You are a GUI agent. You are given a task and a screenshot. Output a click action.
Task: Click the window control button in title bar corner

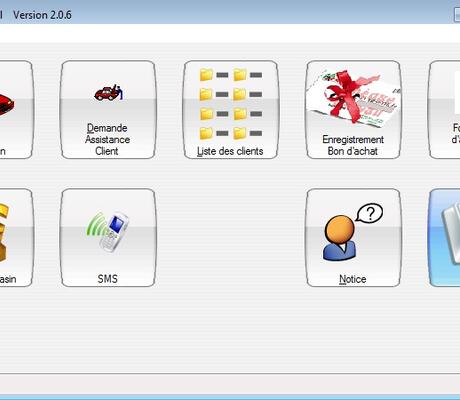pyautogui.click(x=457, y=15)
